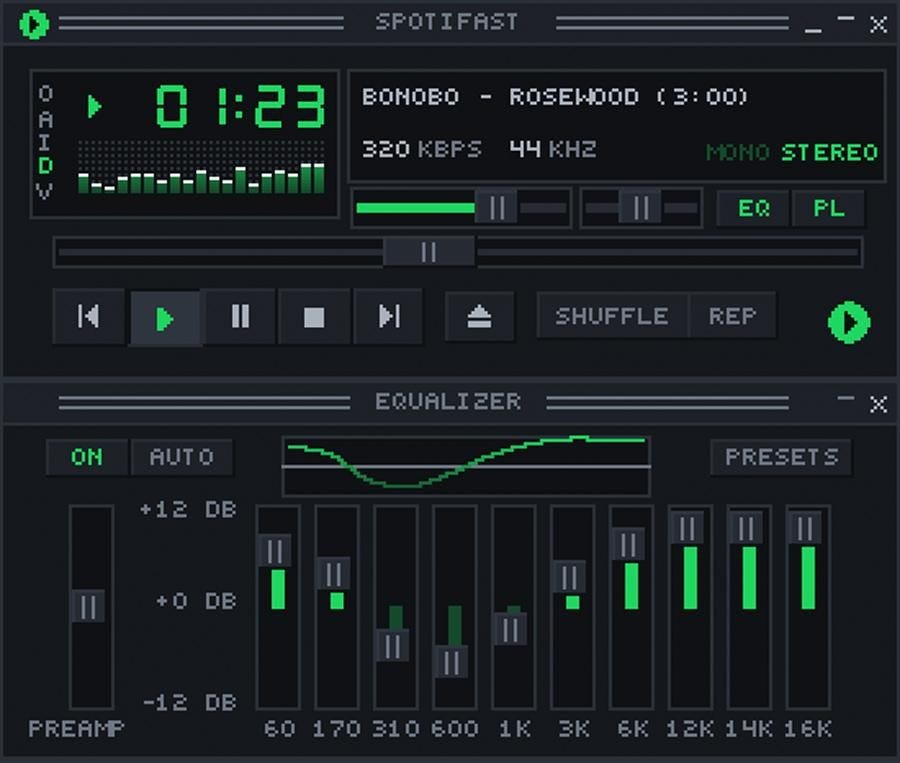Click the small play status indicator by timer
The image size is (900, 763).
(x=94, y=107)
